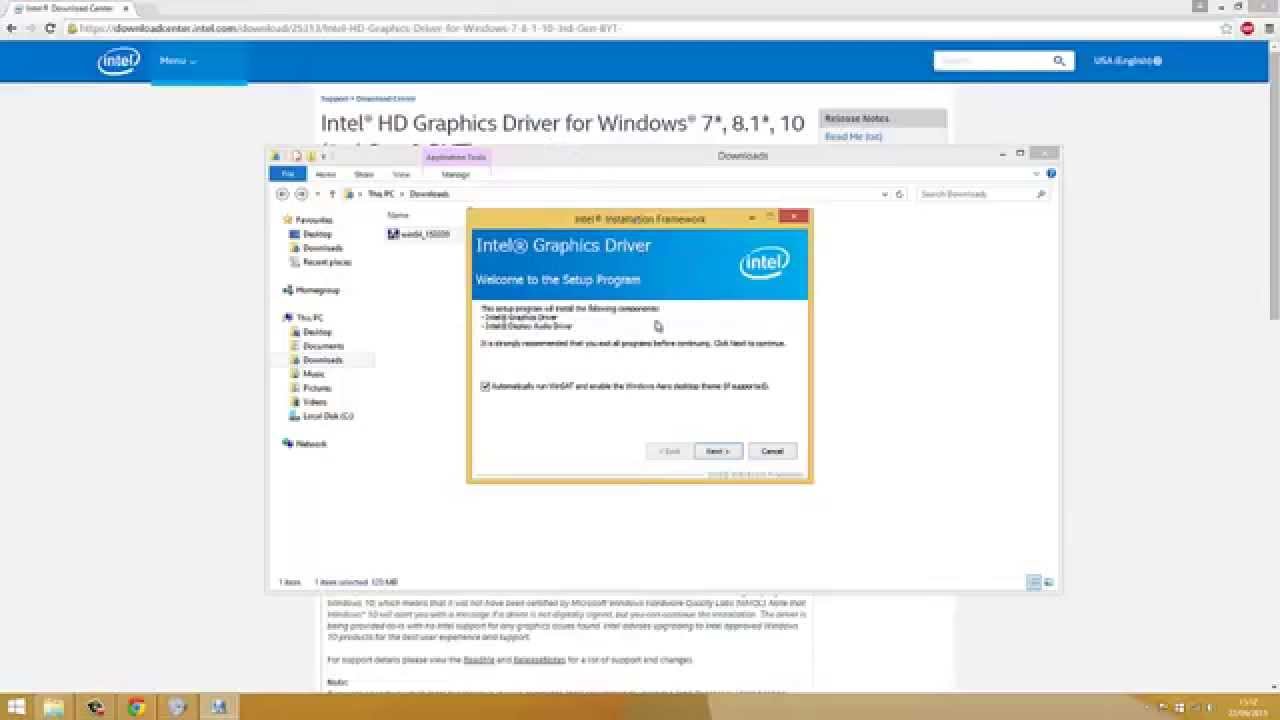The height and width of the screenshot is (720, 1280).
Task: Click Cancel in the Intel setup dialog
Action: [772, 451]
